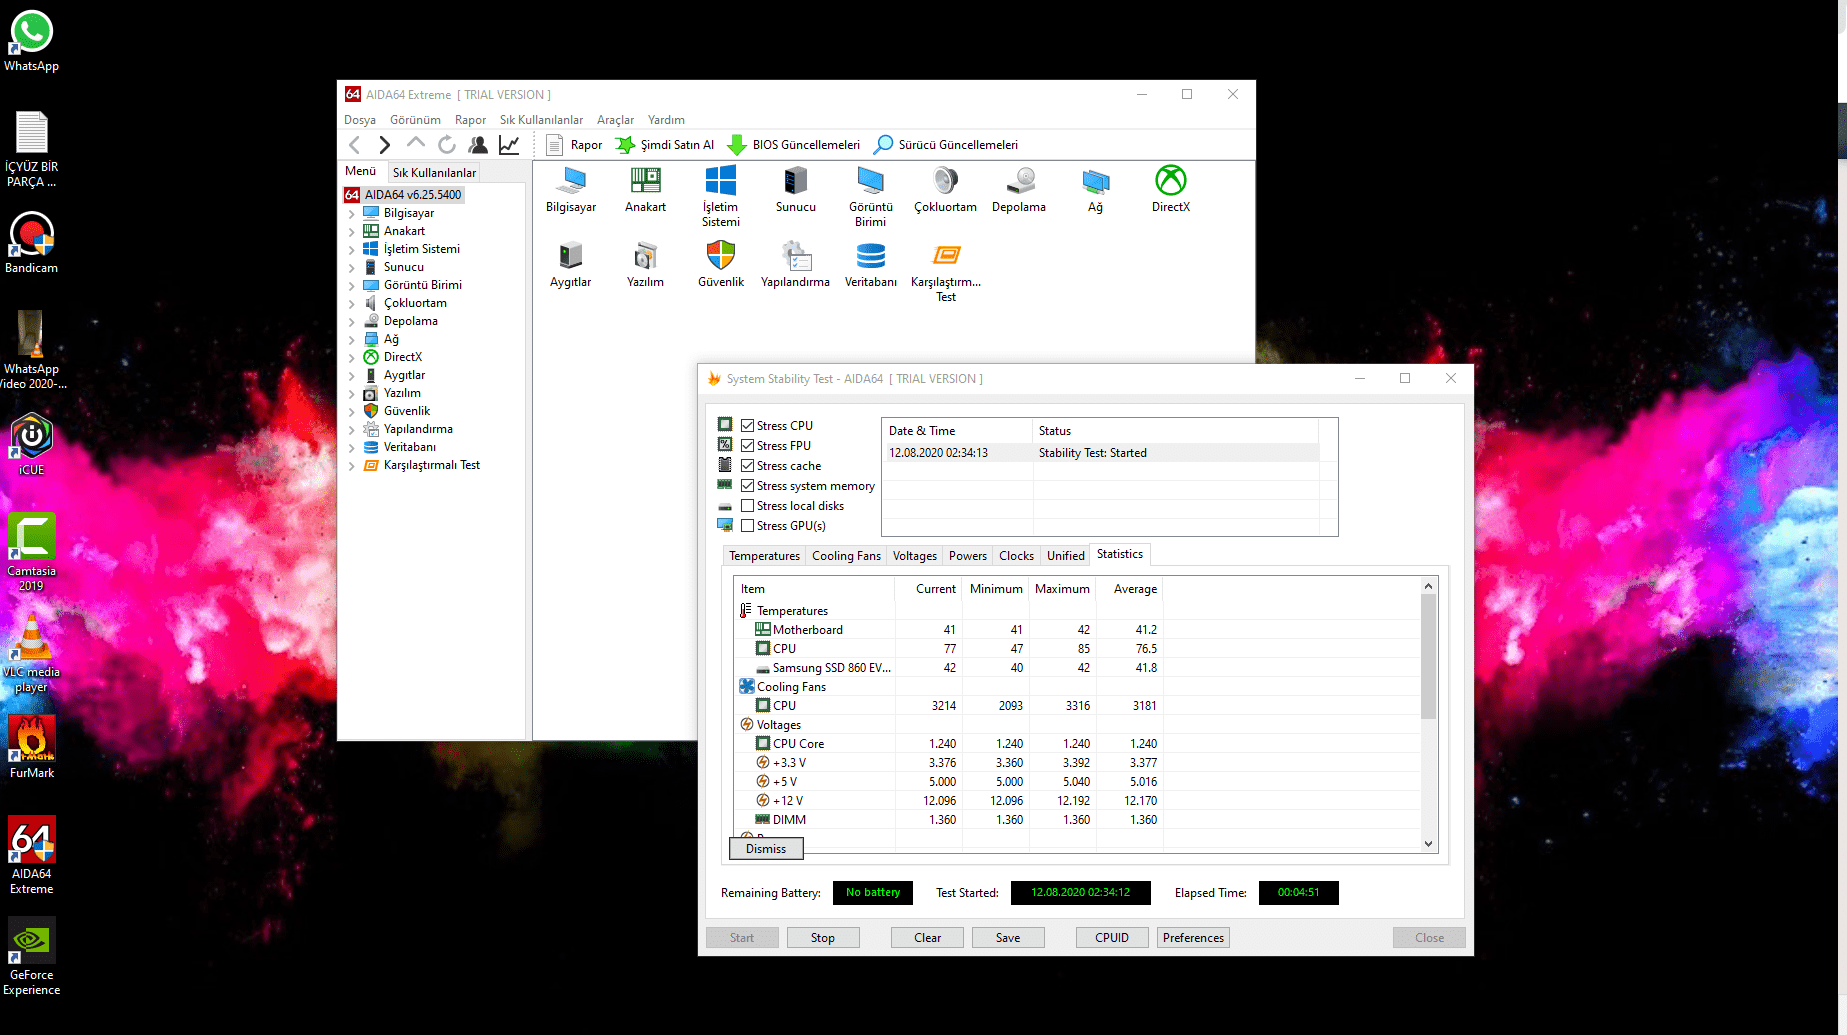This screenshot has width=1847, height=1035.
Task: Open the Yapılandırma category icon
Action: 795,265
